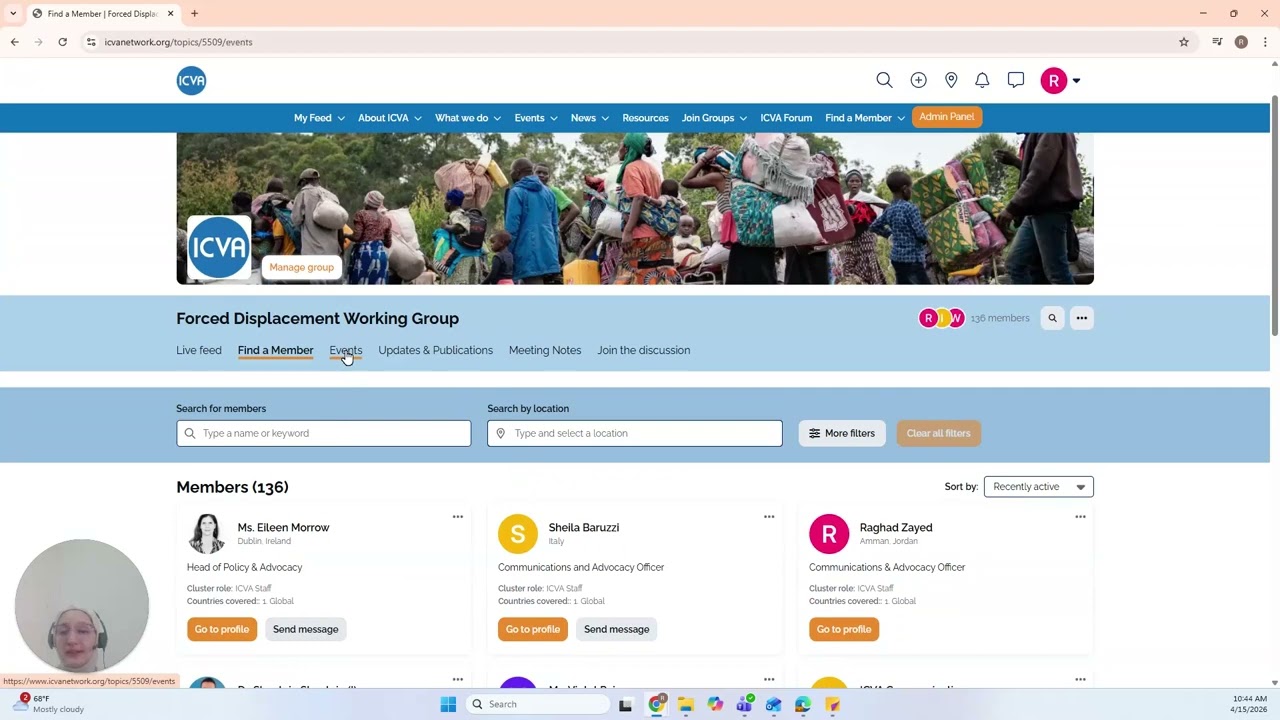Expand the Join Groups menu
This screenshot has width=1280, height=720.
click(x=714, y=118)
